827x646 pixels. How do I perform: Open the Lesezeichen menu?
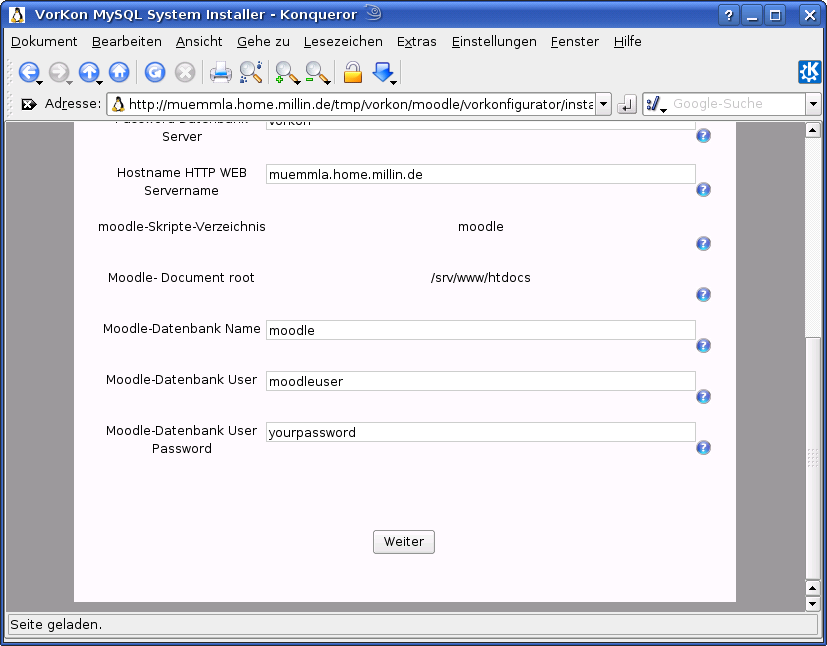(x=343, y=41)
